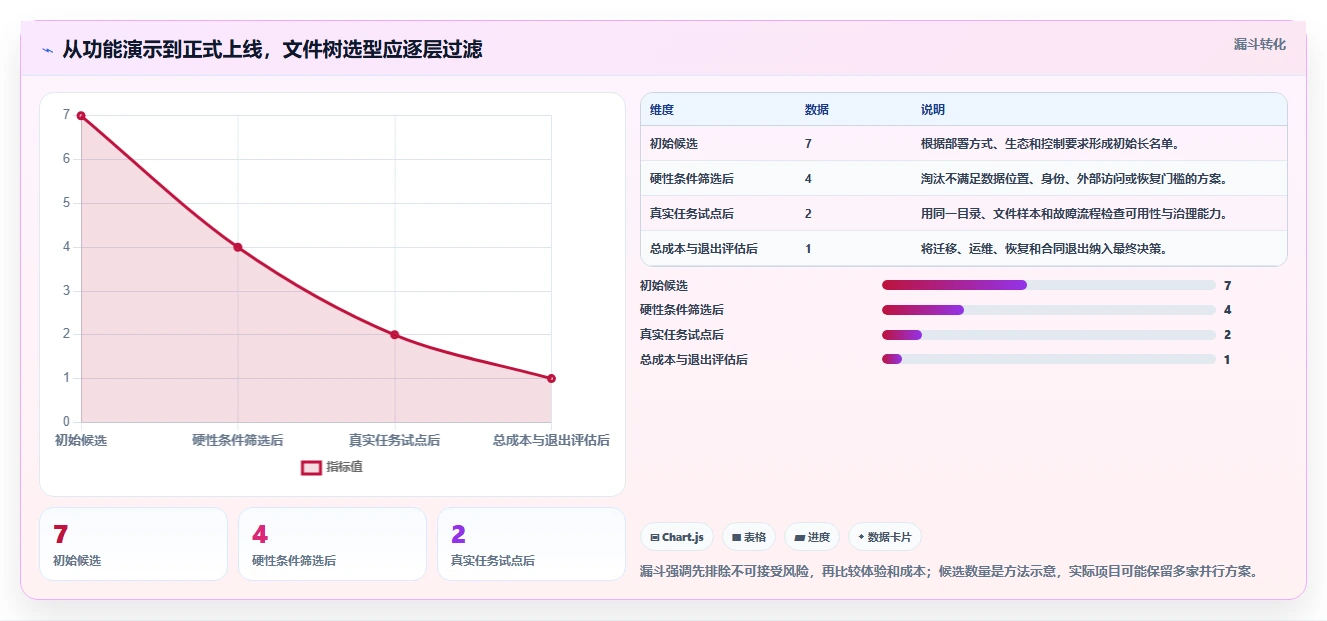
Task: Click the 数据 table column header
Action: pyautogui.click(x=817, y=110)
